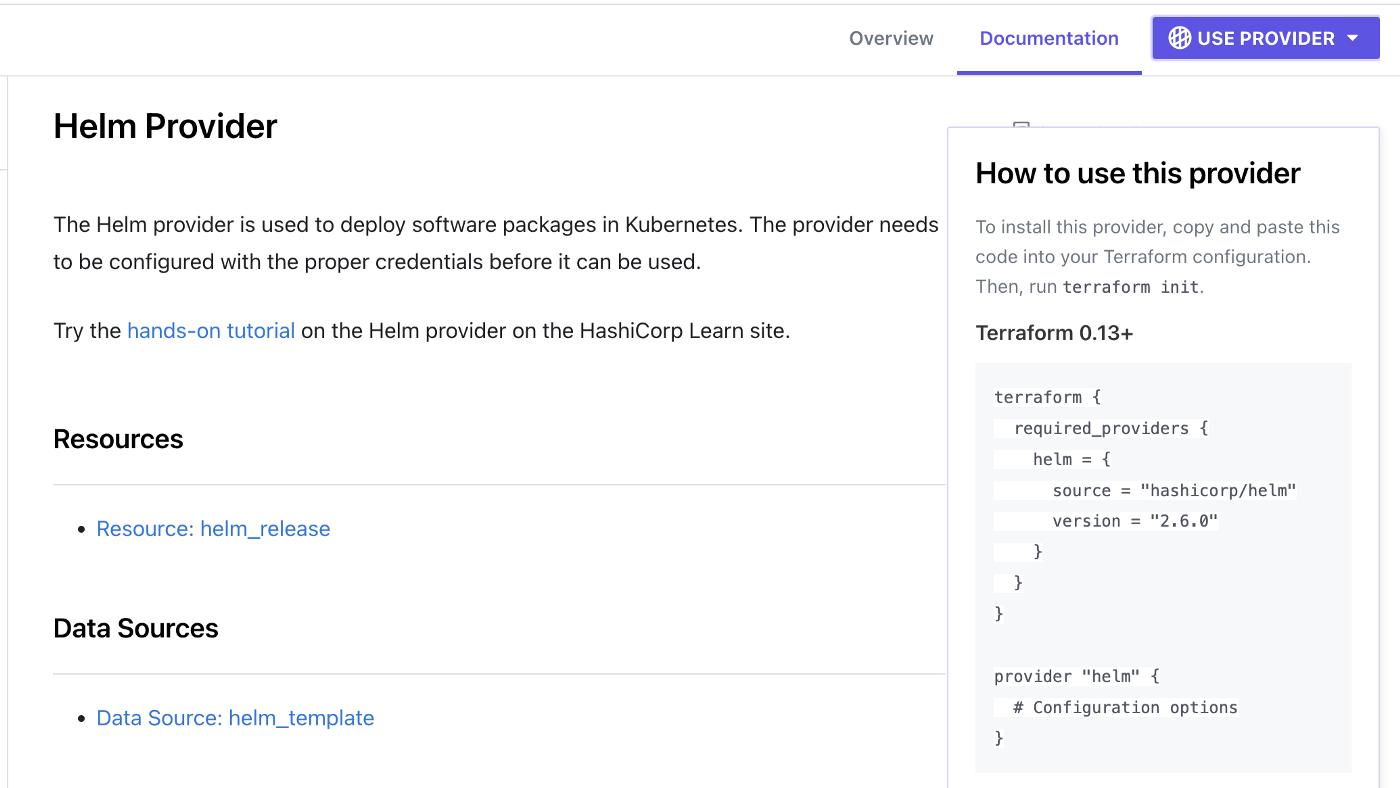Click the Helm Provider page title
The image size is (1400, 788).
165,126
